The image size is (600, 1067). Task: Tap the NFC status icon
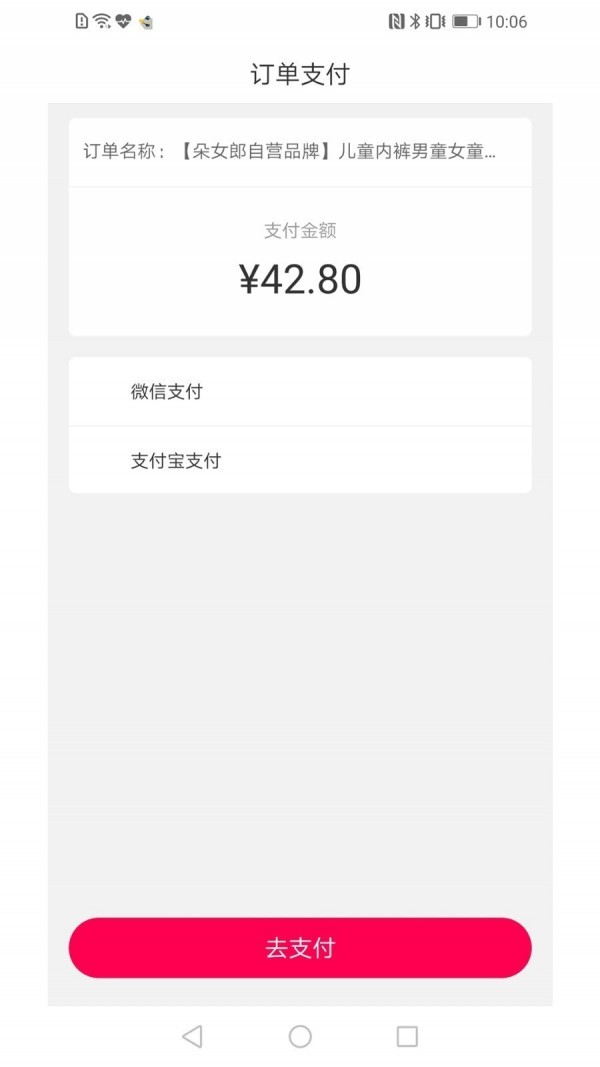point(396,21)
